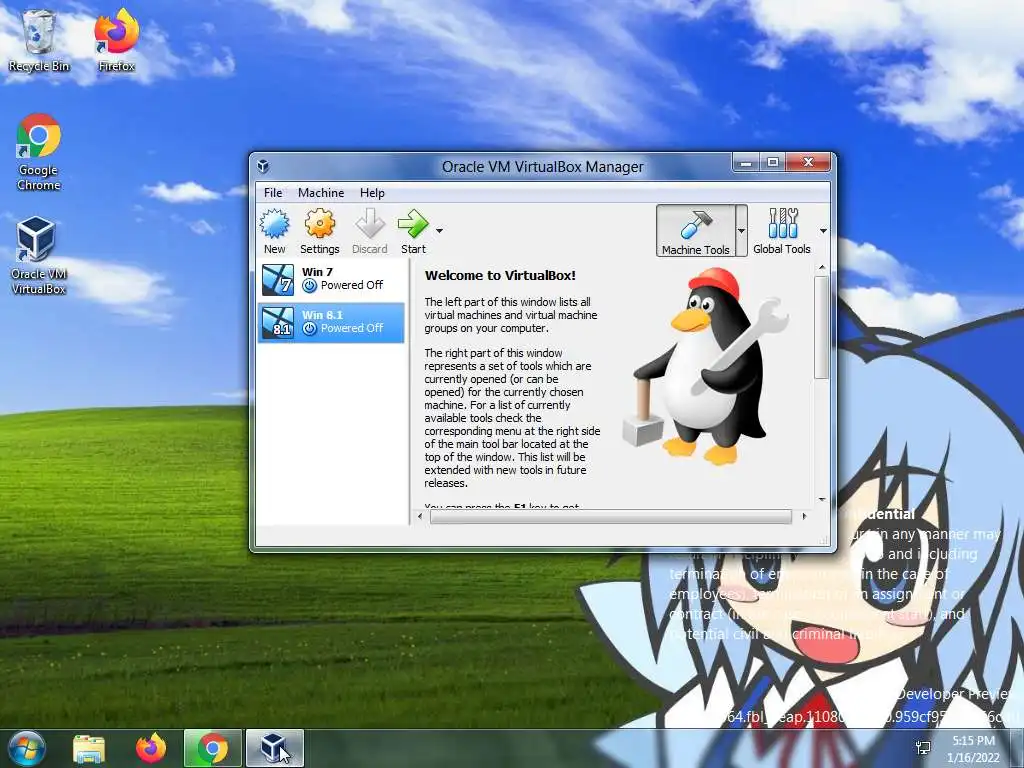Click Win 8.1 Powered Off status icon
Viewport: 1024px width, 768px height.
point(310,328)
